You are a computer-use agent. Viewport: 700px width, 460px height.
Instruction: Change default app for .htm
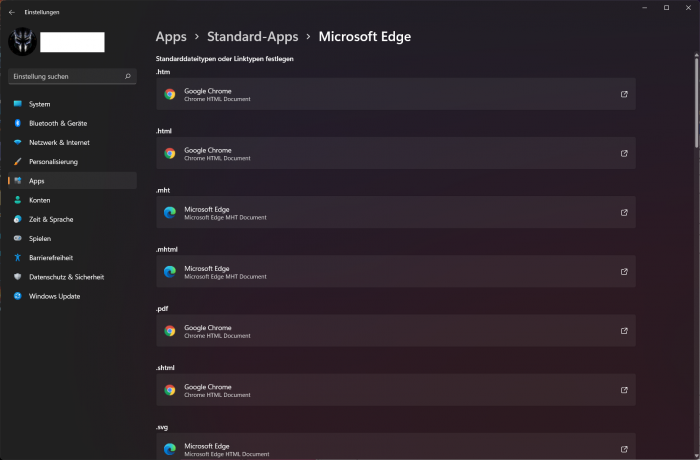(x=396, y=94)
